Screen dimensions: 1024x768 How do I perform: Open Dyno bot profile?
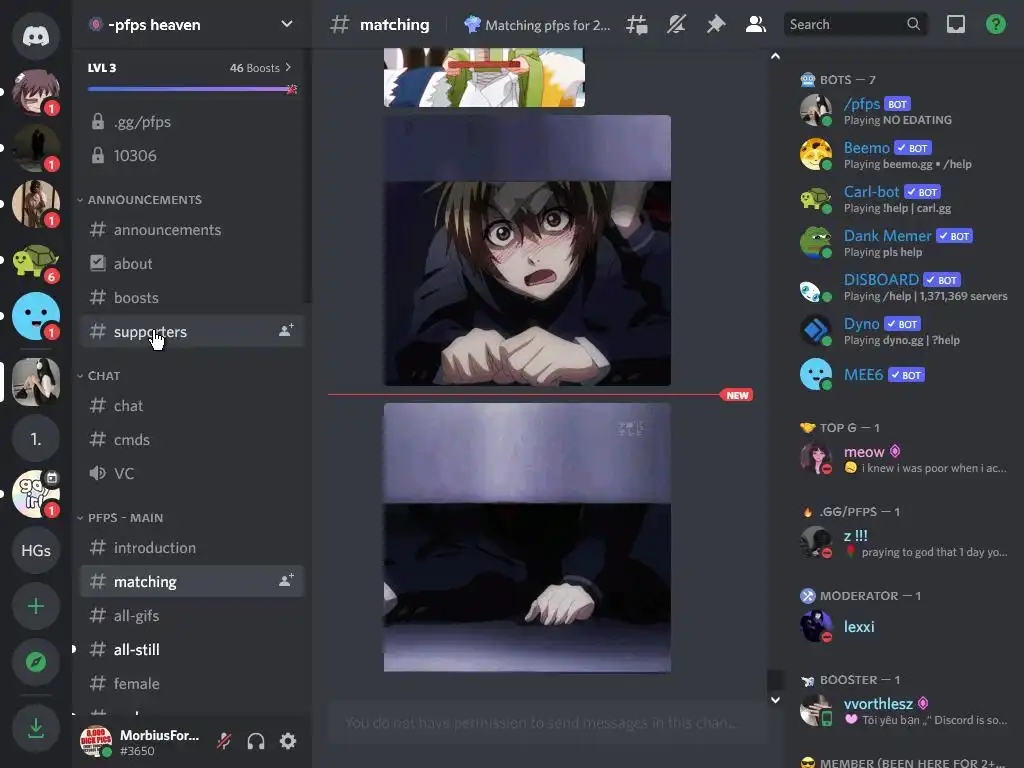click(905, 331)
